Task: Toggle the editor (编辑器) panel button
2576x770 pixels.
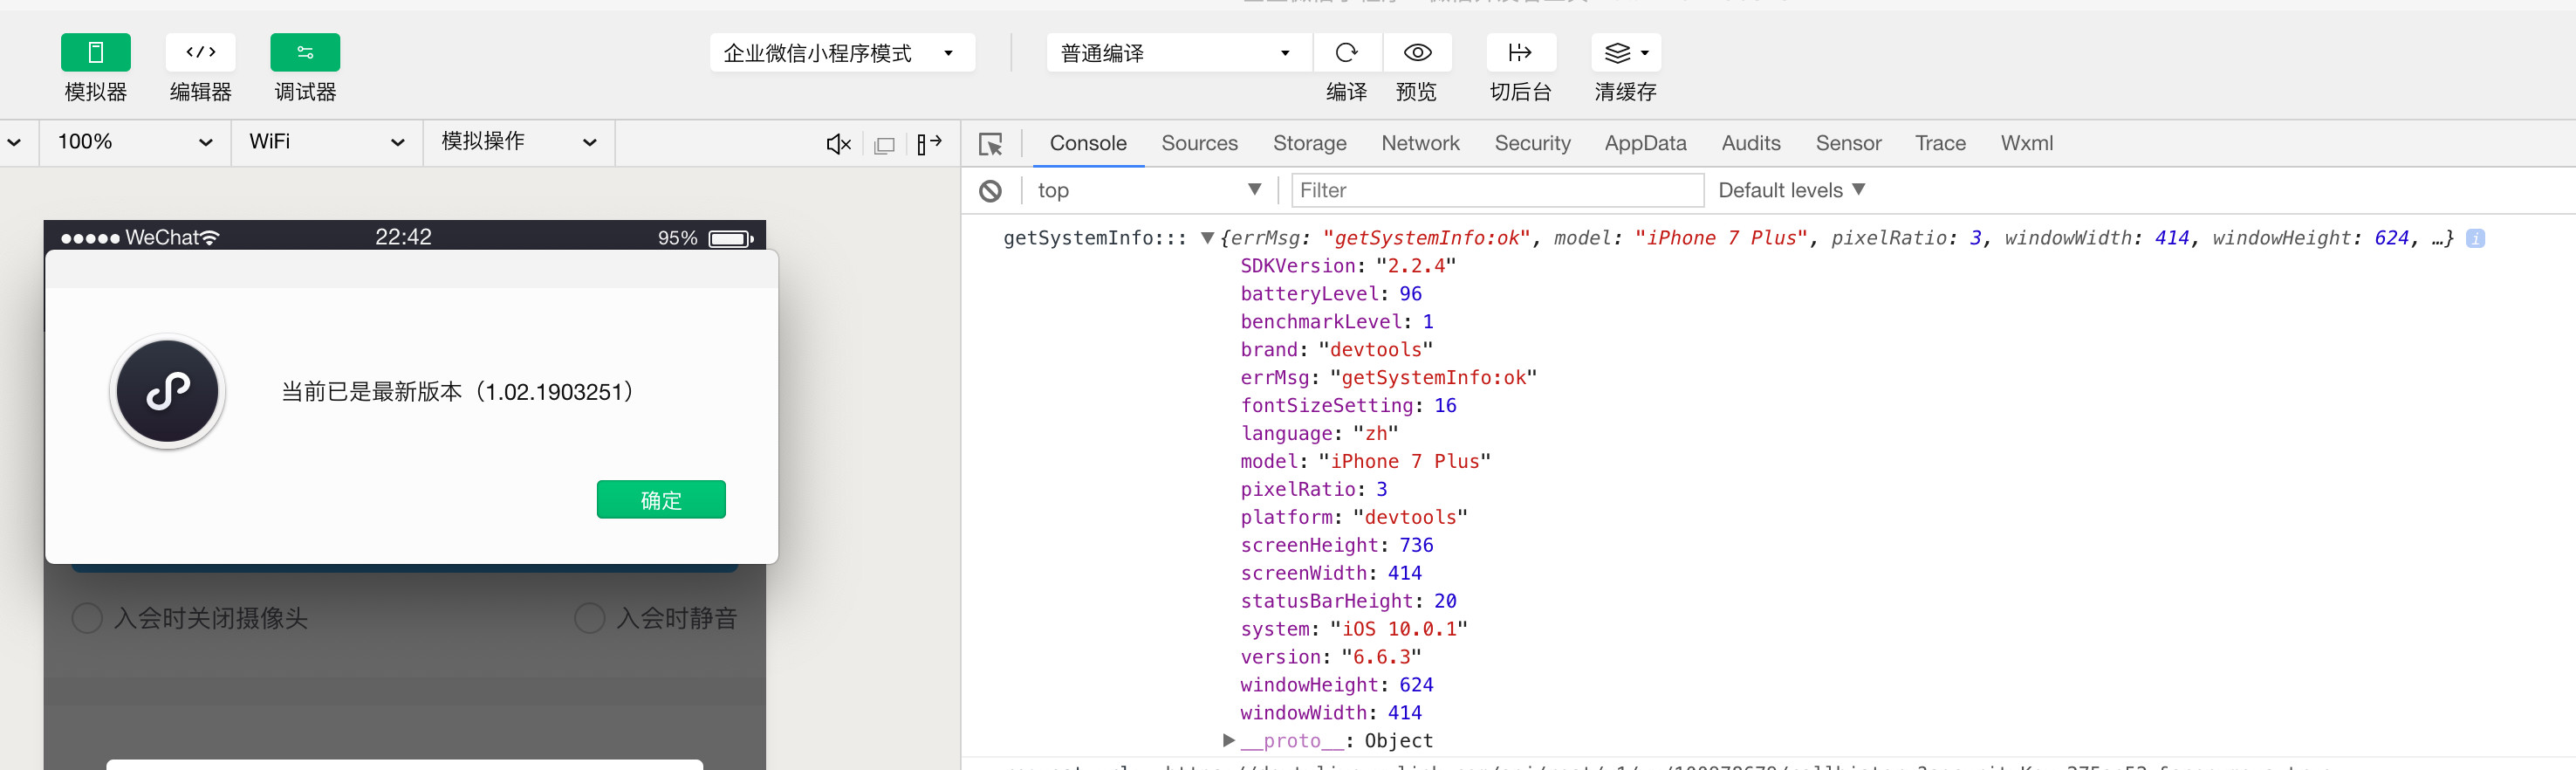Action: pyautogui.click(x=200, y=53)
